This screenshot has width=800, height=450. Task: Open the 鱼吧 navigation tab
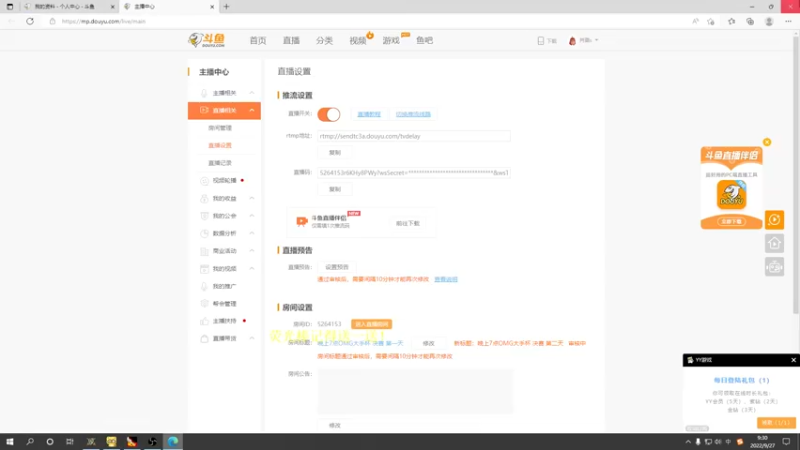coord(424,40)
